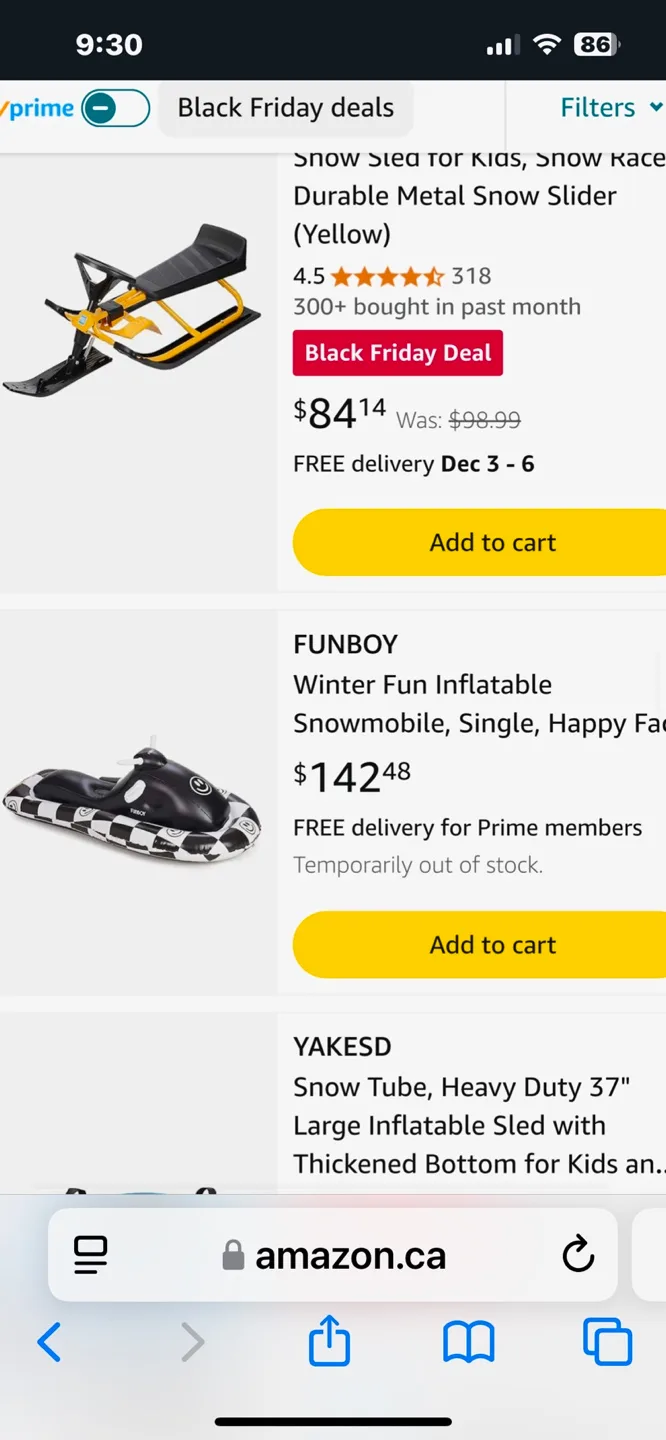The width and height of the screenshot is (666, 1440).
Task: Go back using the back arrow icon
Action: pyautogui.click(x=49, y=1342)
